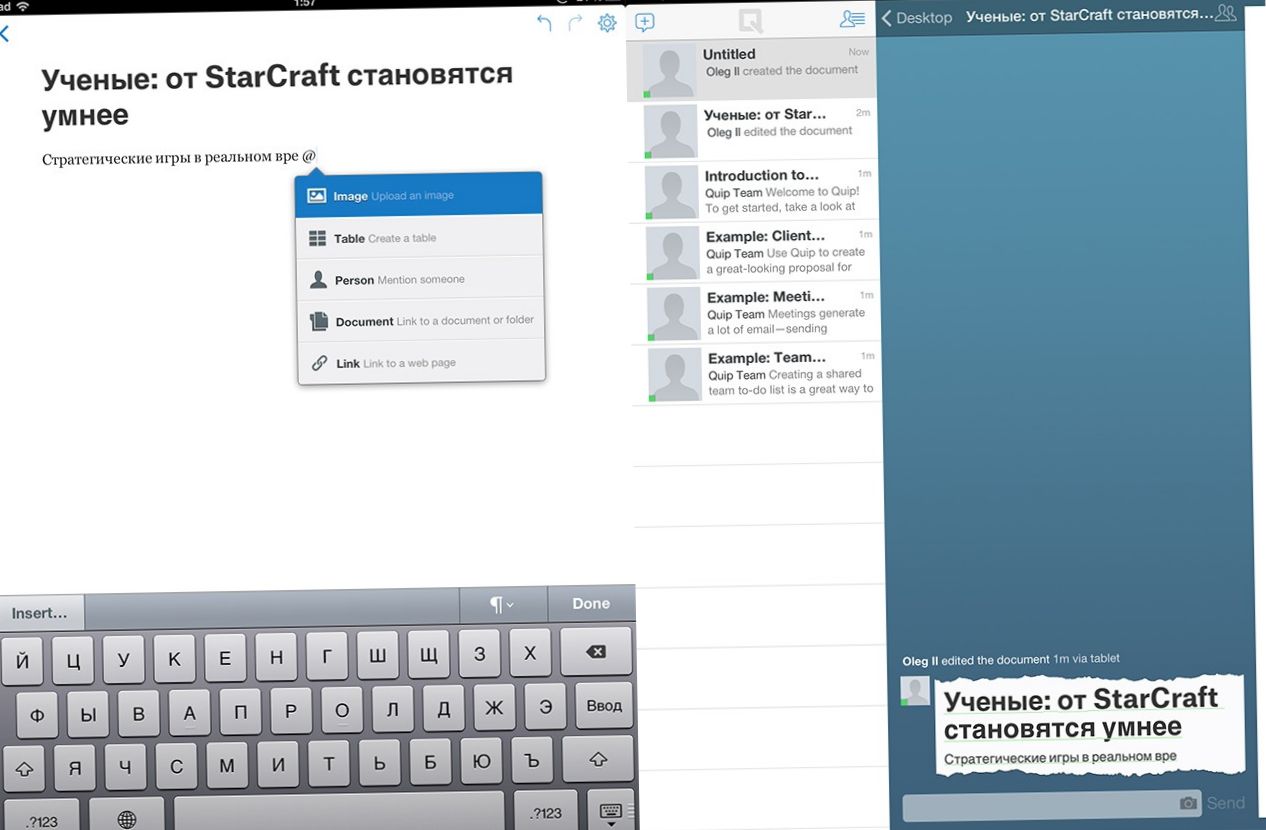Open the 'Ученые: от Star...' inbox thread
Screen dimensions: 1266x830
(x=752, y=131)
